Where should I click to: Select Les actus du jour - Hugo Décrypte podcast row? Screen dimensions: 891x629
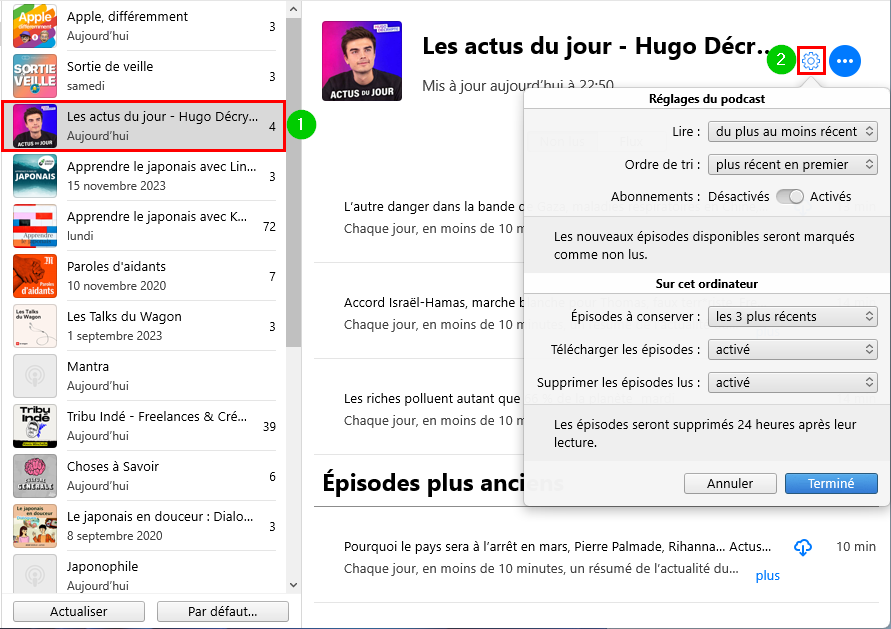(x=144, y=126)
